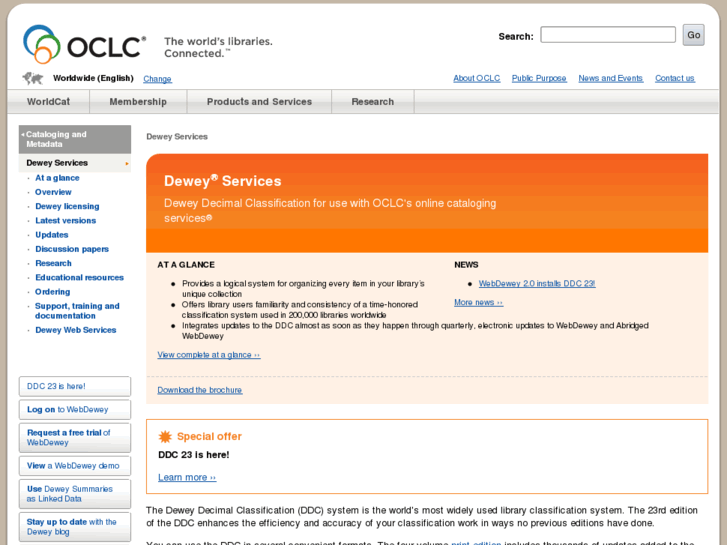Open the About OCLC link
Screen dimensions: 727x545
pyautogui.click(x=477, y=78)
